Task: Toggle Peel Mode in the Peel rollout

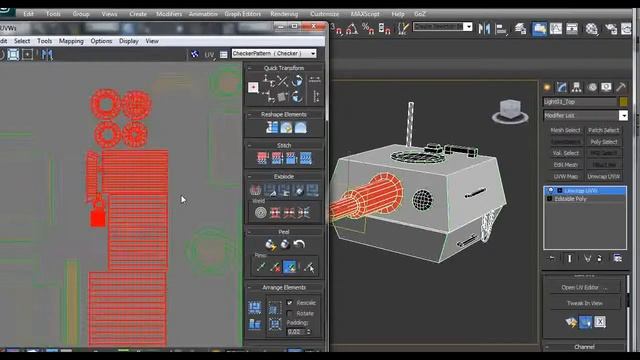Action: (x=285, y=244)
